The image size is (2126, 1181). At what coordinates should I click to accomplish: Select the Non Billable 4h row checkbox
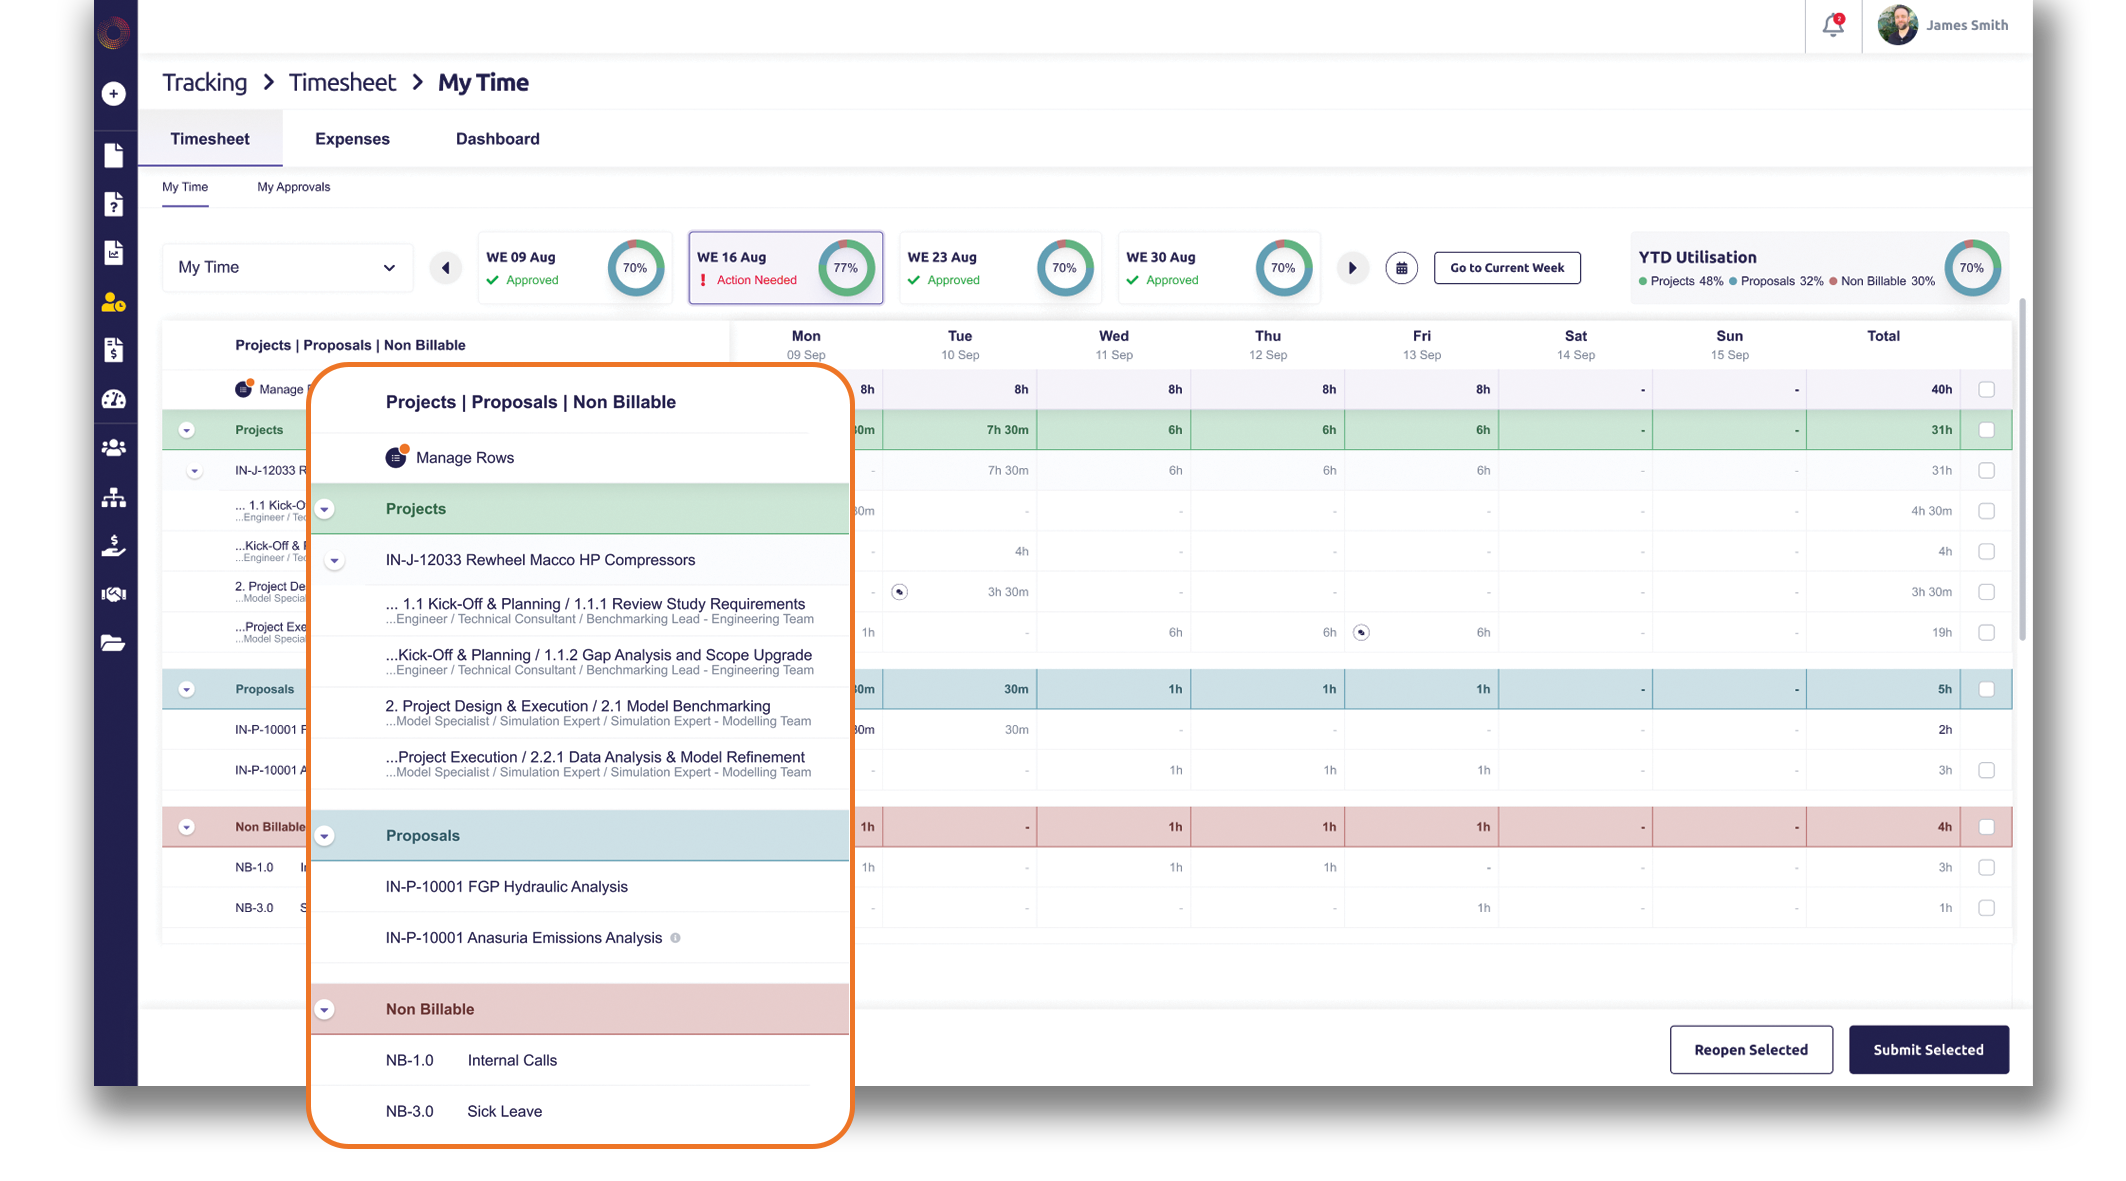click(x=1986, y=827)
